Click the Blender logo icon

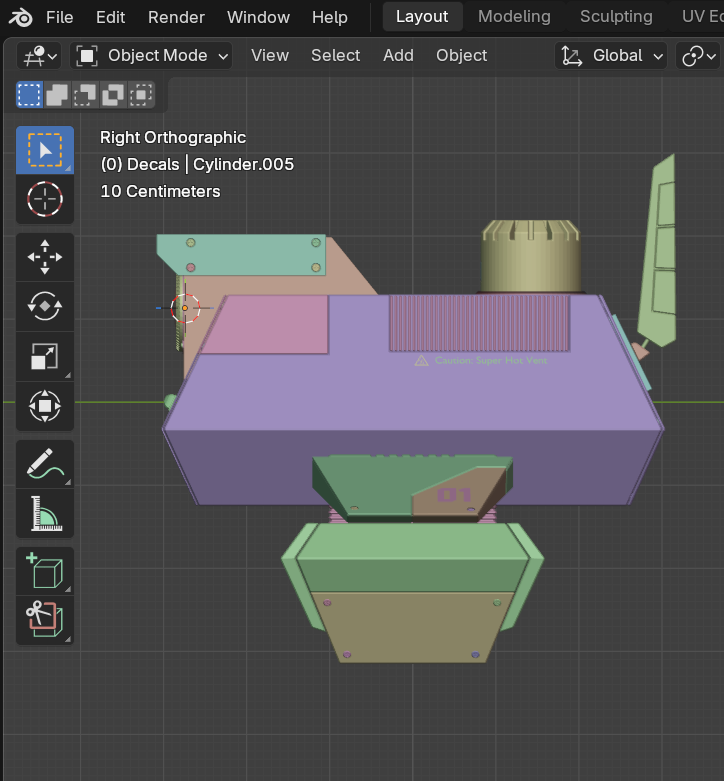pos(20,17)
